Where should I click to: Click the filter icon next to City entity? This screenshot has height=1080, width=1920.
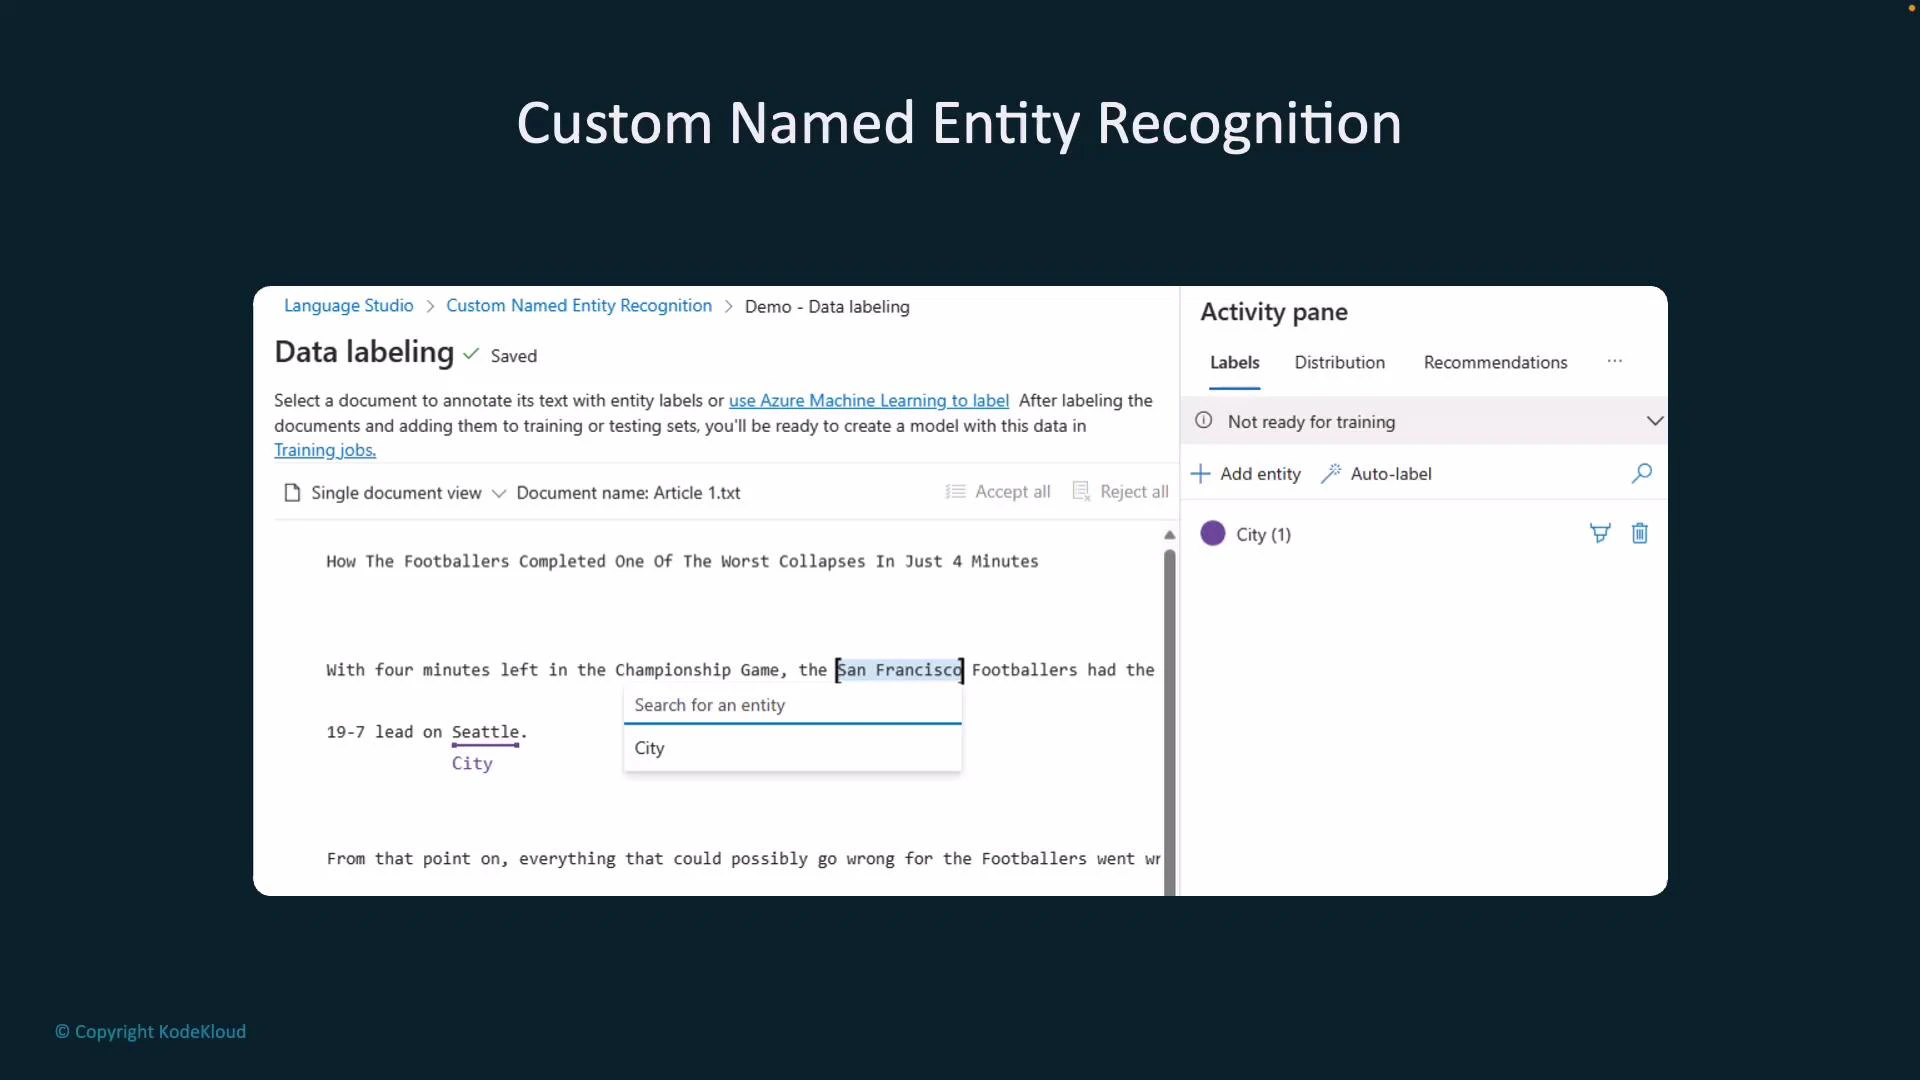pyautogui.click(x=1599, y=533)
